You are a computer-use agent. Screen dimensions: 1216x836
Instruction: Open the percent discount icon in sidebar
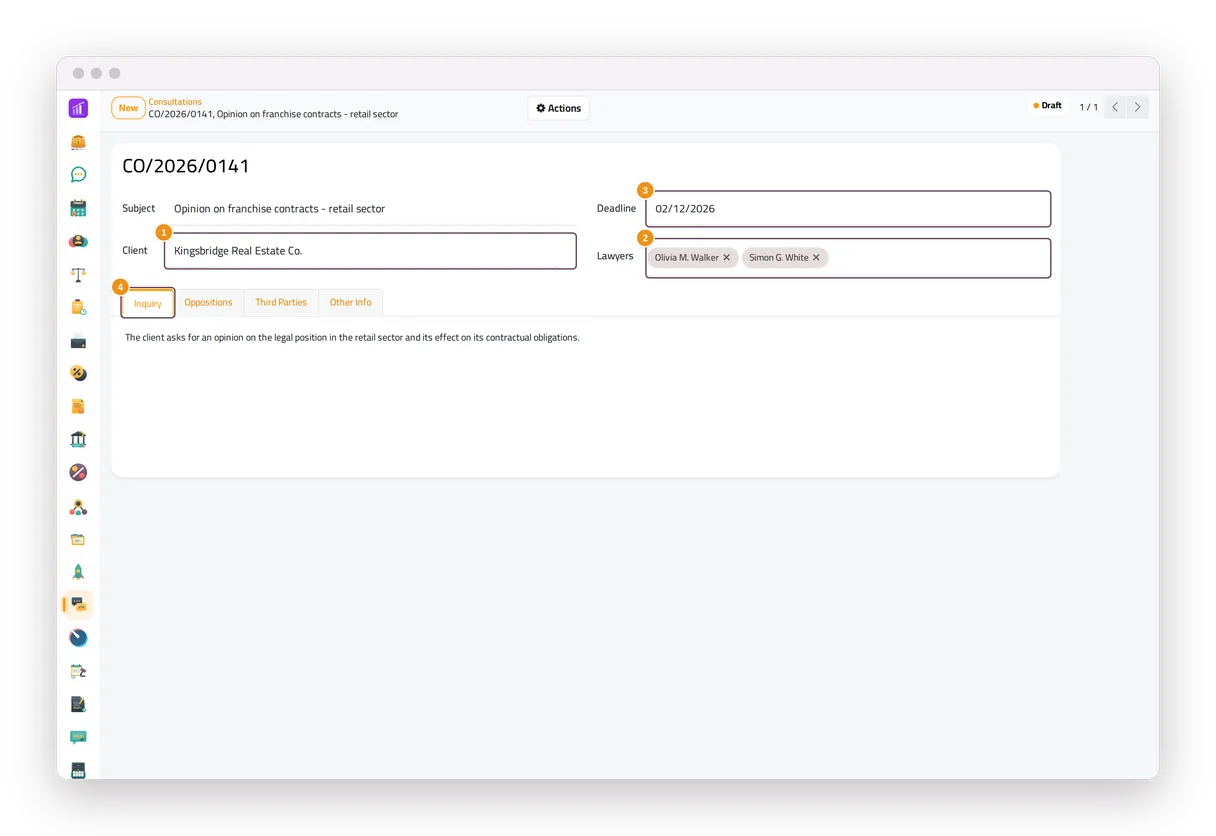[78, 373]
